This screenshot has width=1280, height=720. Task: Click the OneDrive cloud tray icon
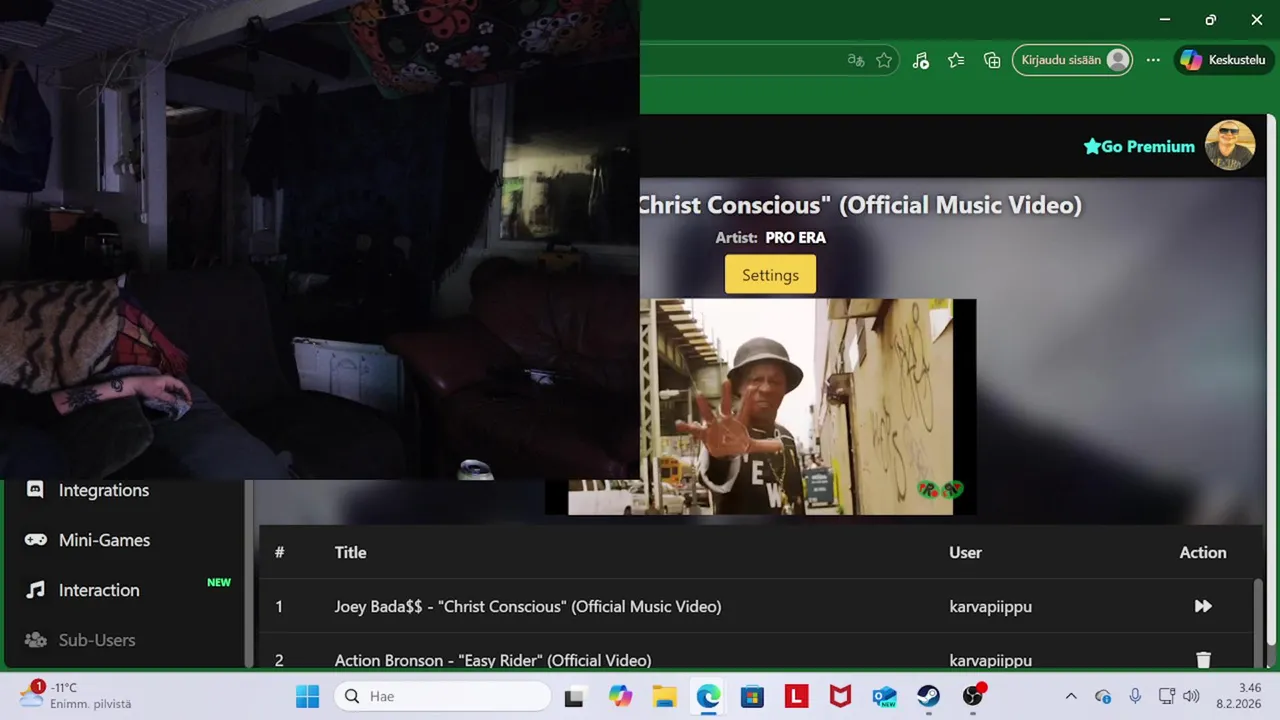coord(1103,696)
